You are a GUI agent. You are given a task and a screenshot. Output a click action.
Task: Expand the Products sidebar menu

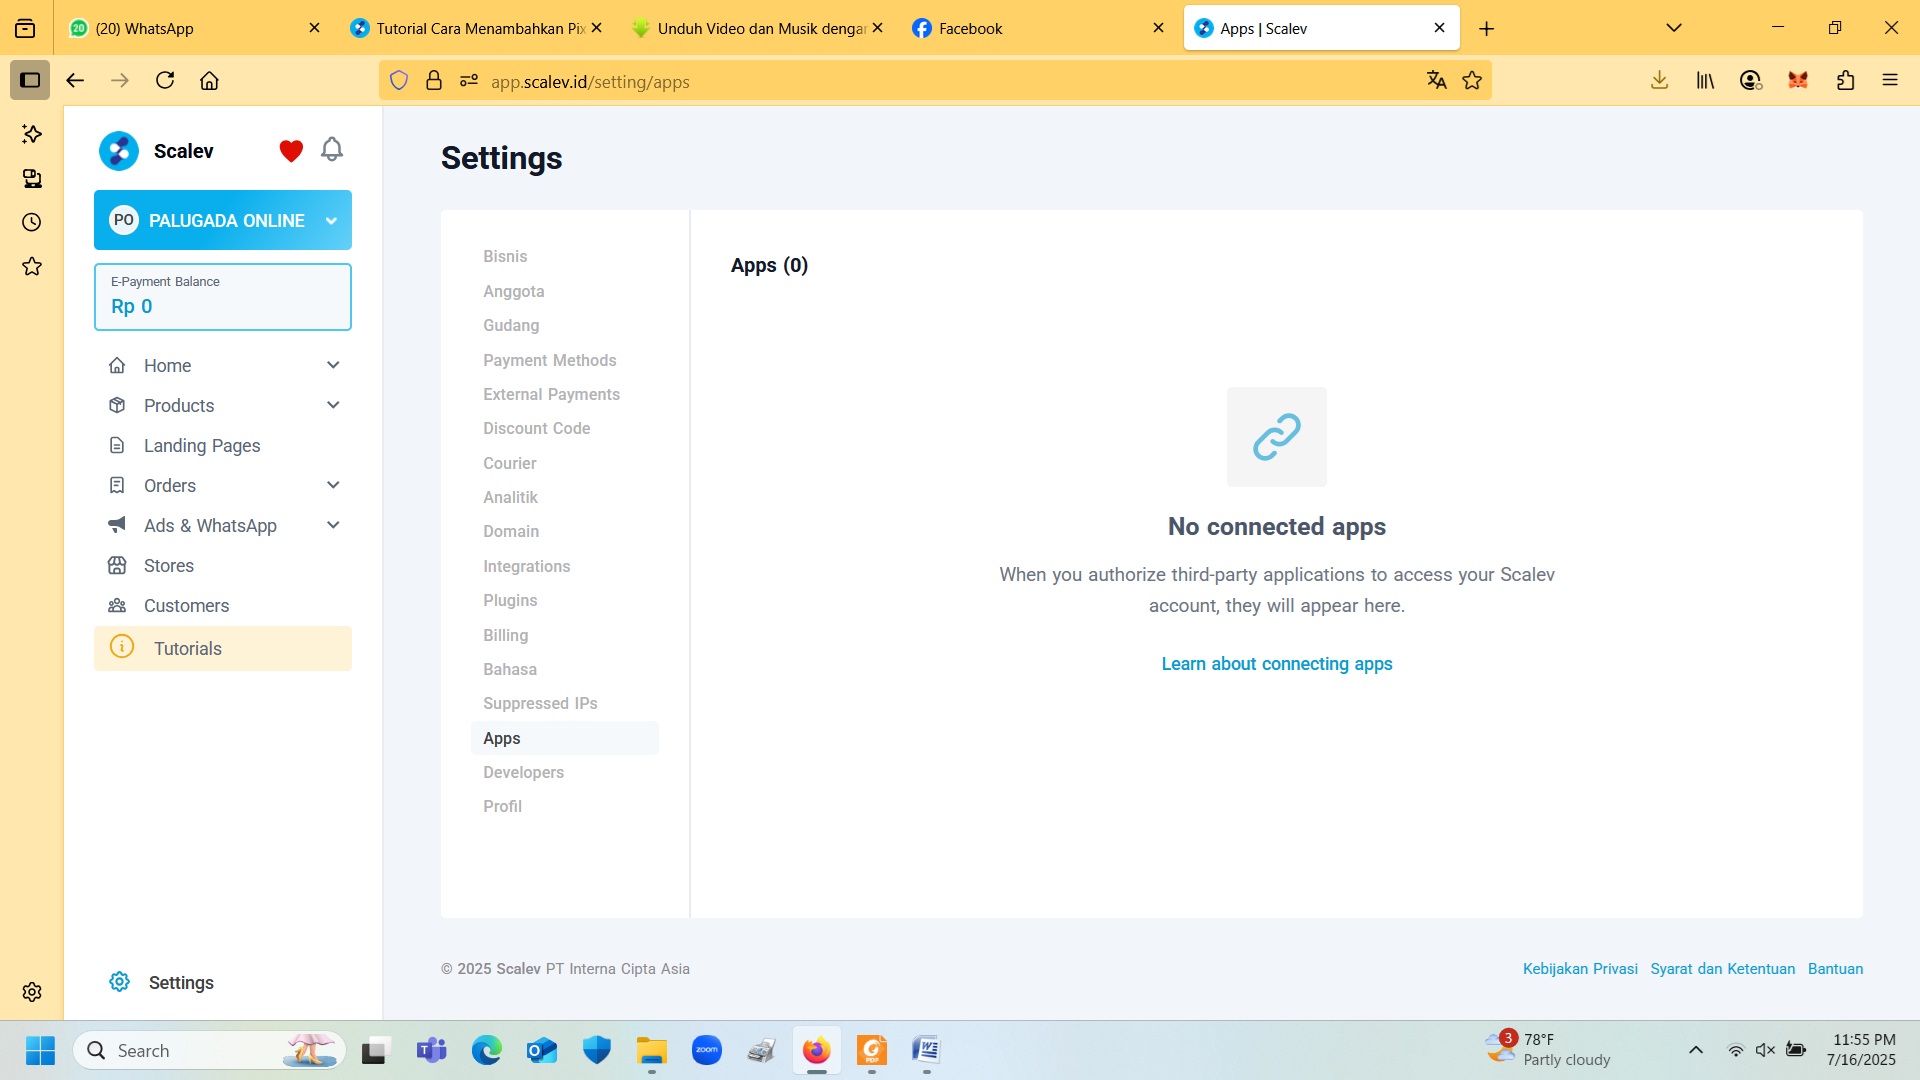(x=179, y=405)
